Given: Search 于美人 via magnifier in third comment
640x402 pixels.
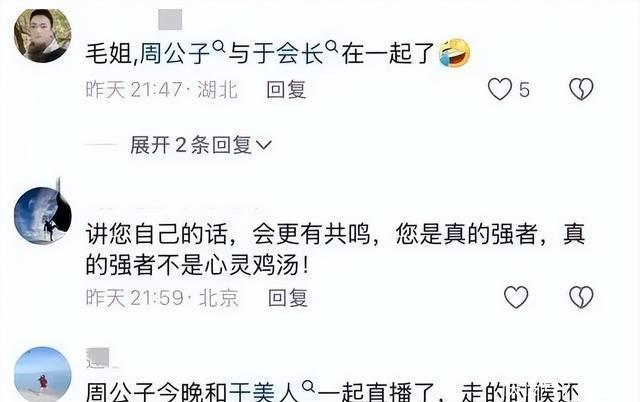Looking at the screenshot, I should point(309,386).
